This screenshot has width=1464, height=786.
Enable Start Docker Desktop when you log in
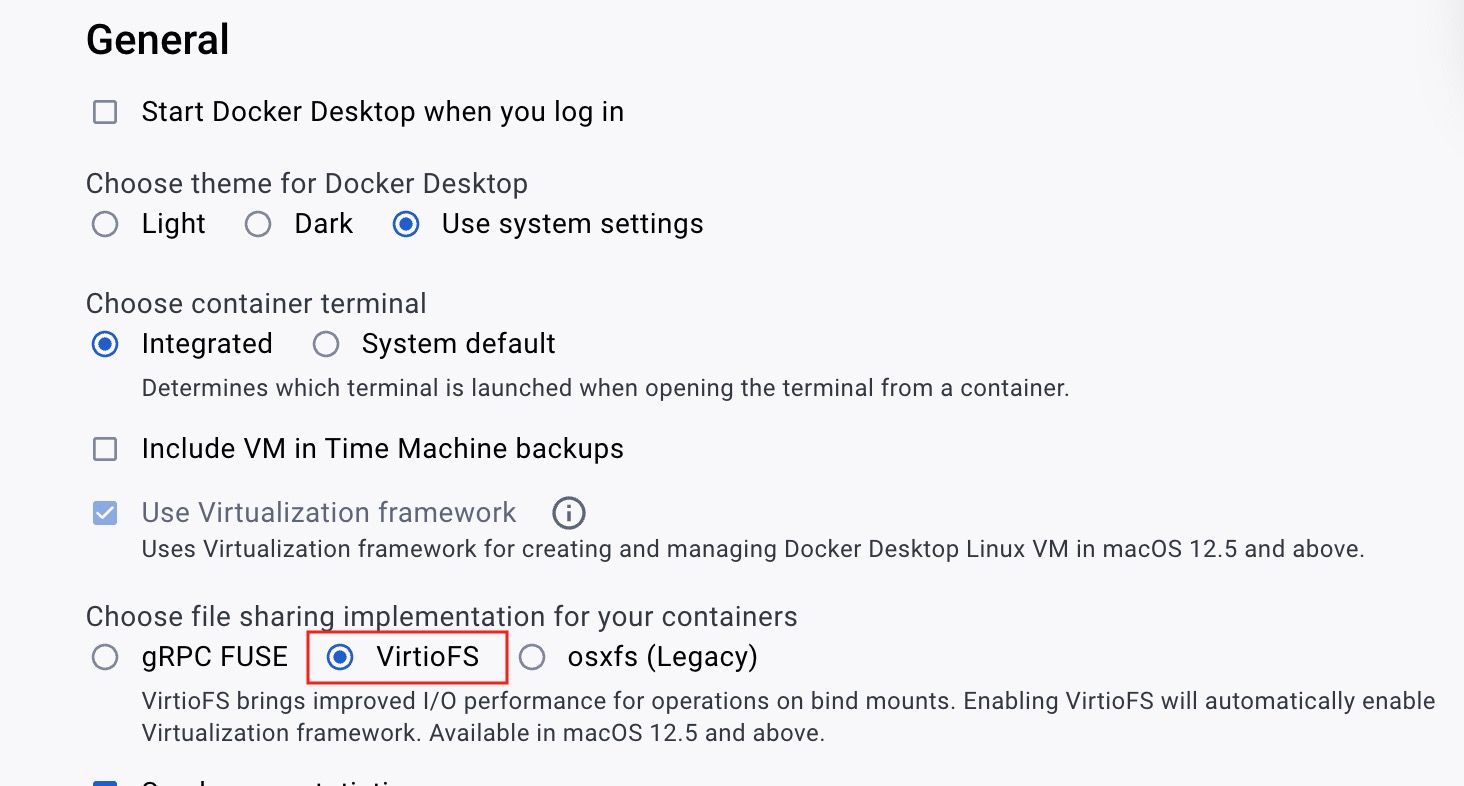coord(105,112)
